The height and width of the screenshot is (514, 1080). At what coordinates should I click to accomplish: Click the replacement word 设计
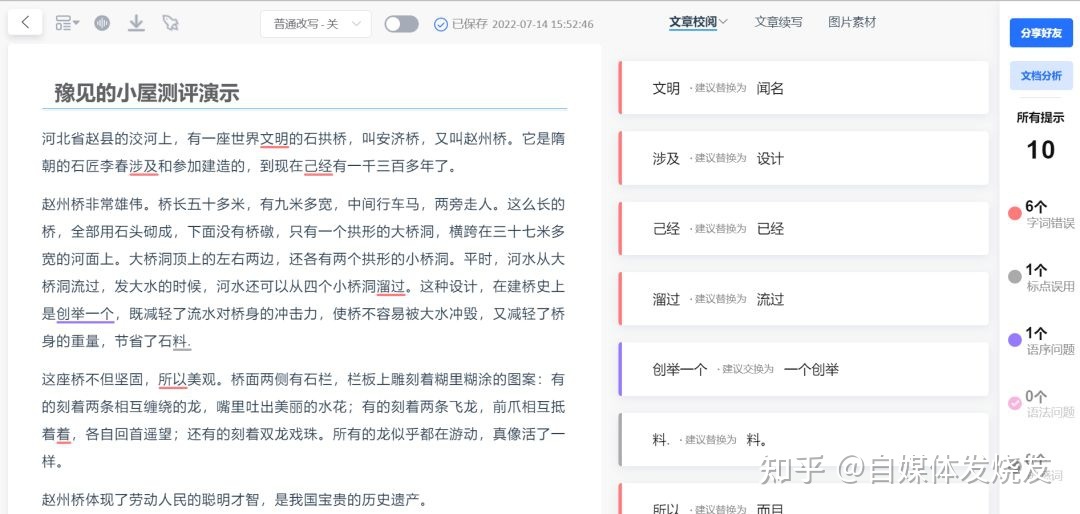pyautogui.click(x=770, y=158)
